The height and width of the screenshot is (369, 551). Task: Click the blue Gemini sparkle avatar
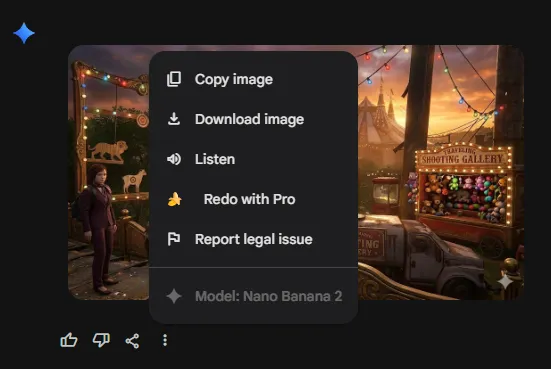(x=24, y=33)
